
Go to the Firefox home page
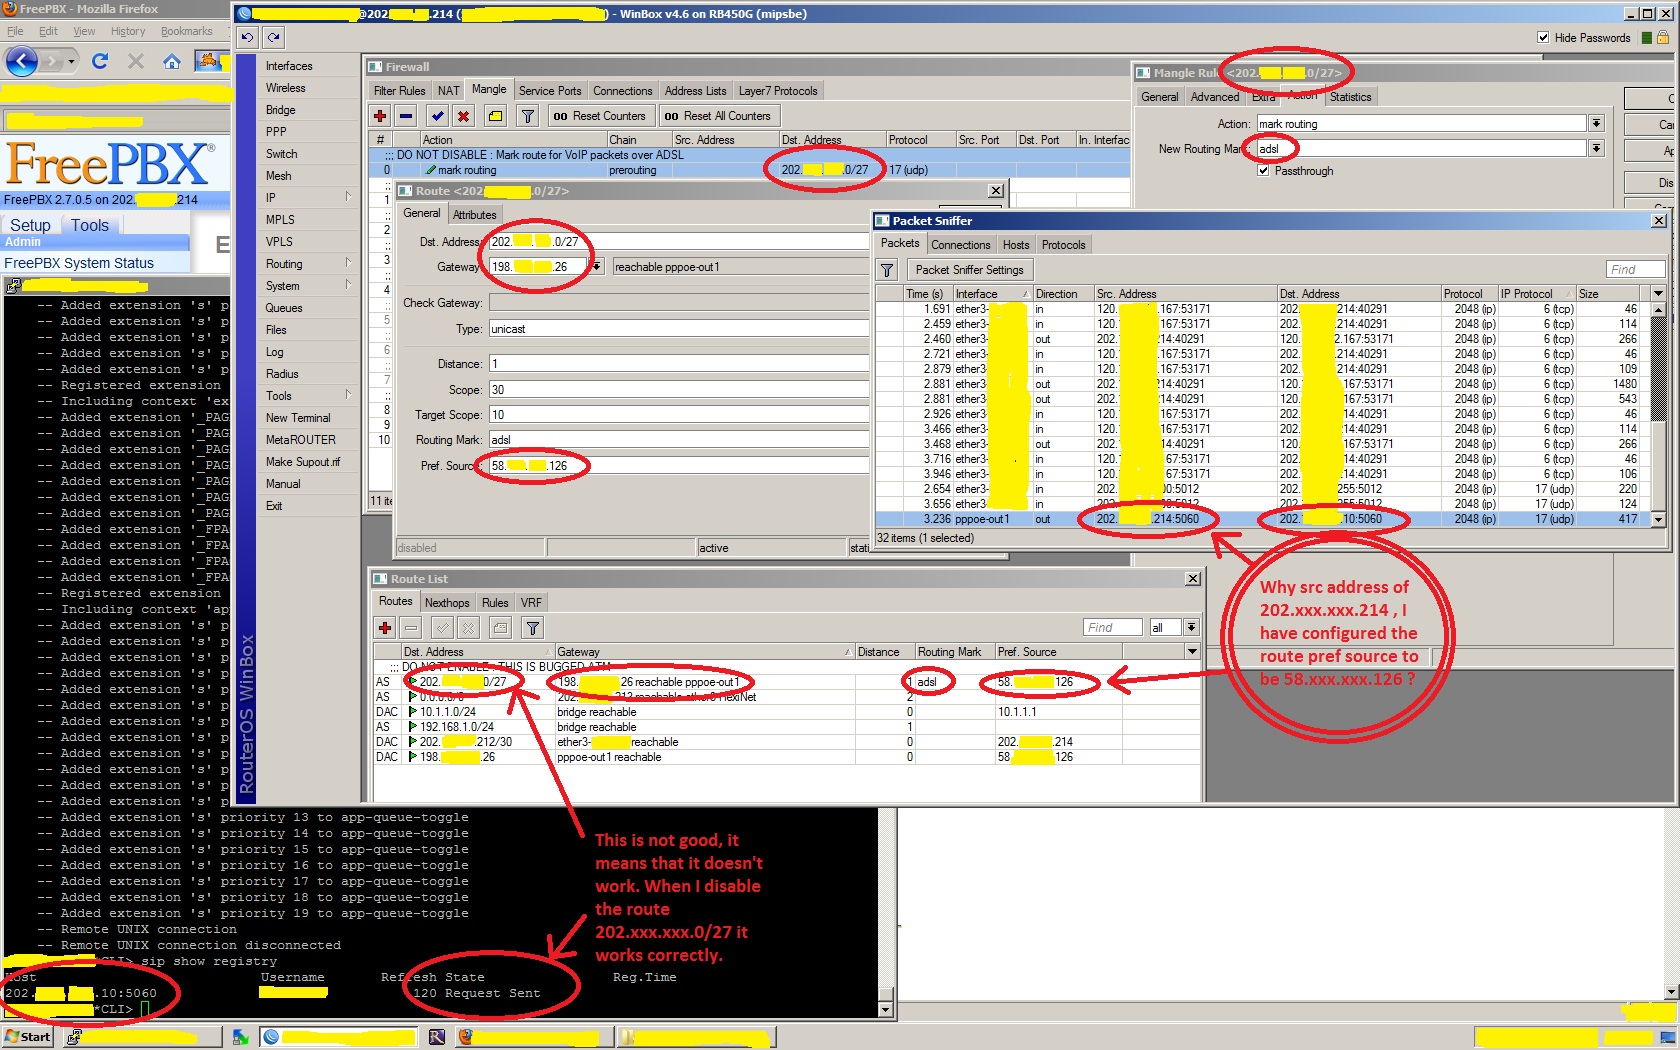coord(172,61)
